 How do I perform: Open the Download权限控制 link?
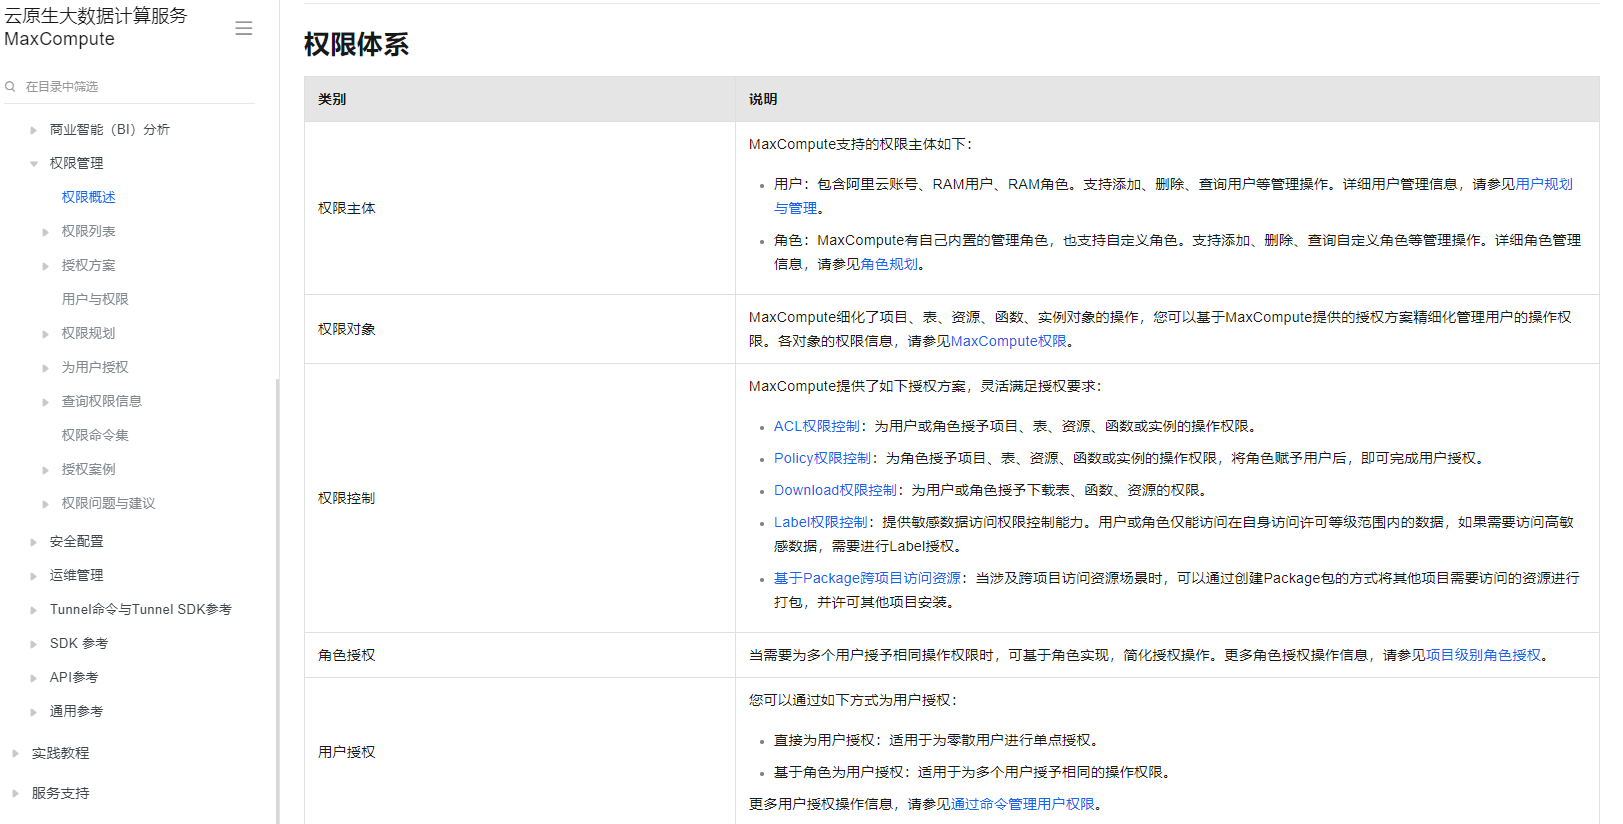pos(836,490)
